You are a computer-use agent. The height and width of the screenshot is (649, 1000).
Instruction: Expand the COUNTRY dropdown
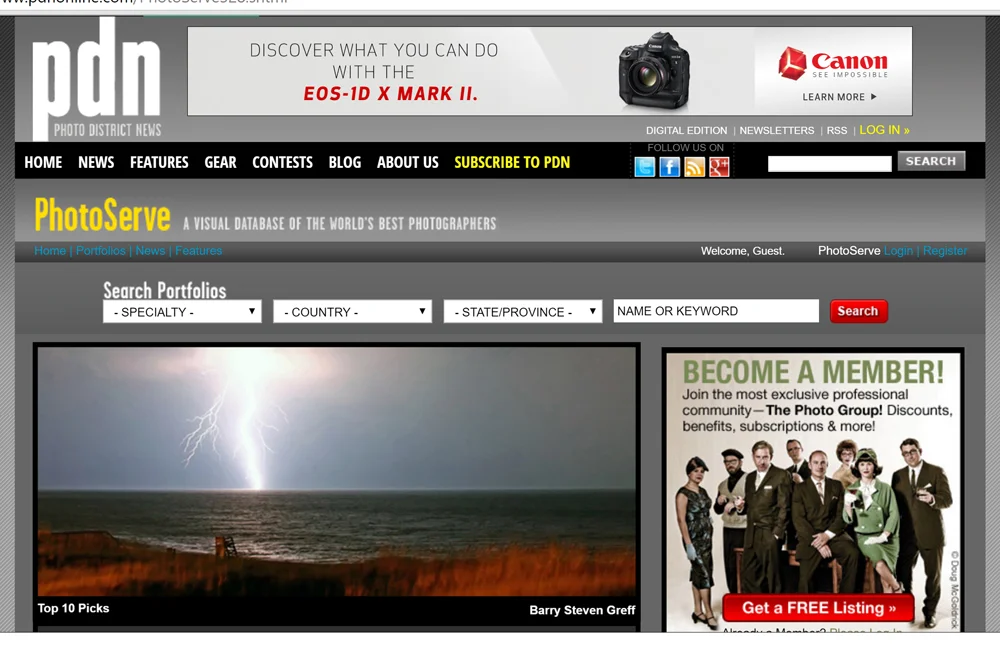353,312
